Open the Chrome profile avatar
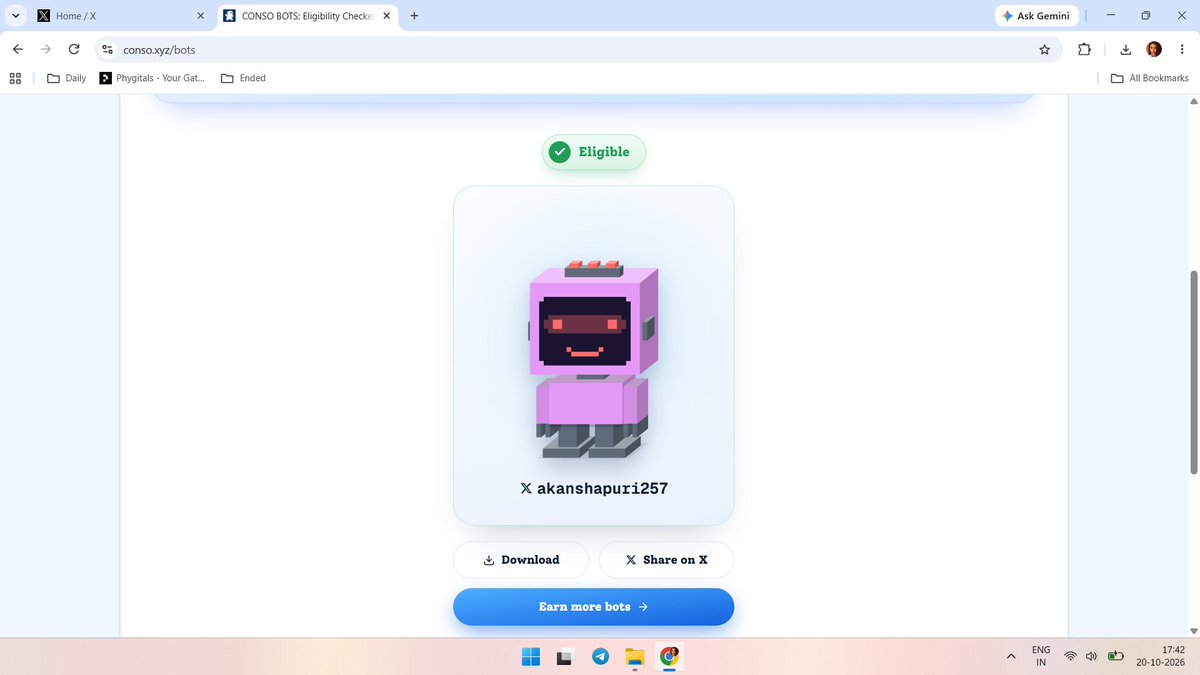Screen dimensions: 1200x675 [x=1154, y=49]
